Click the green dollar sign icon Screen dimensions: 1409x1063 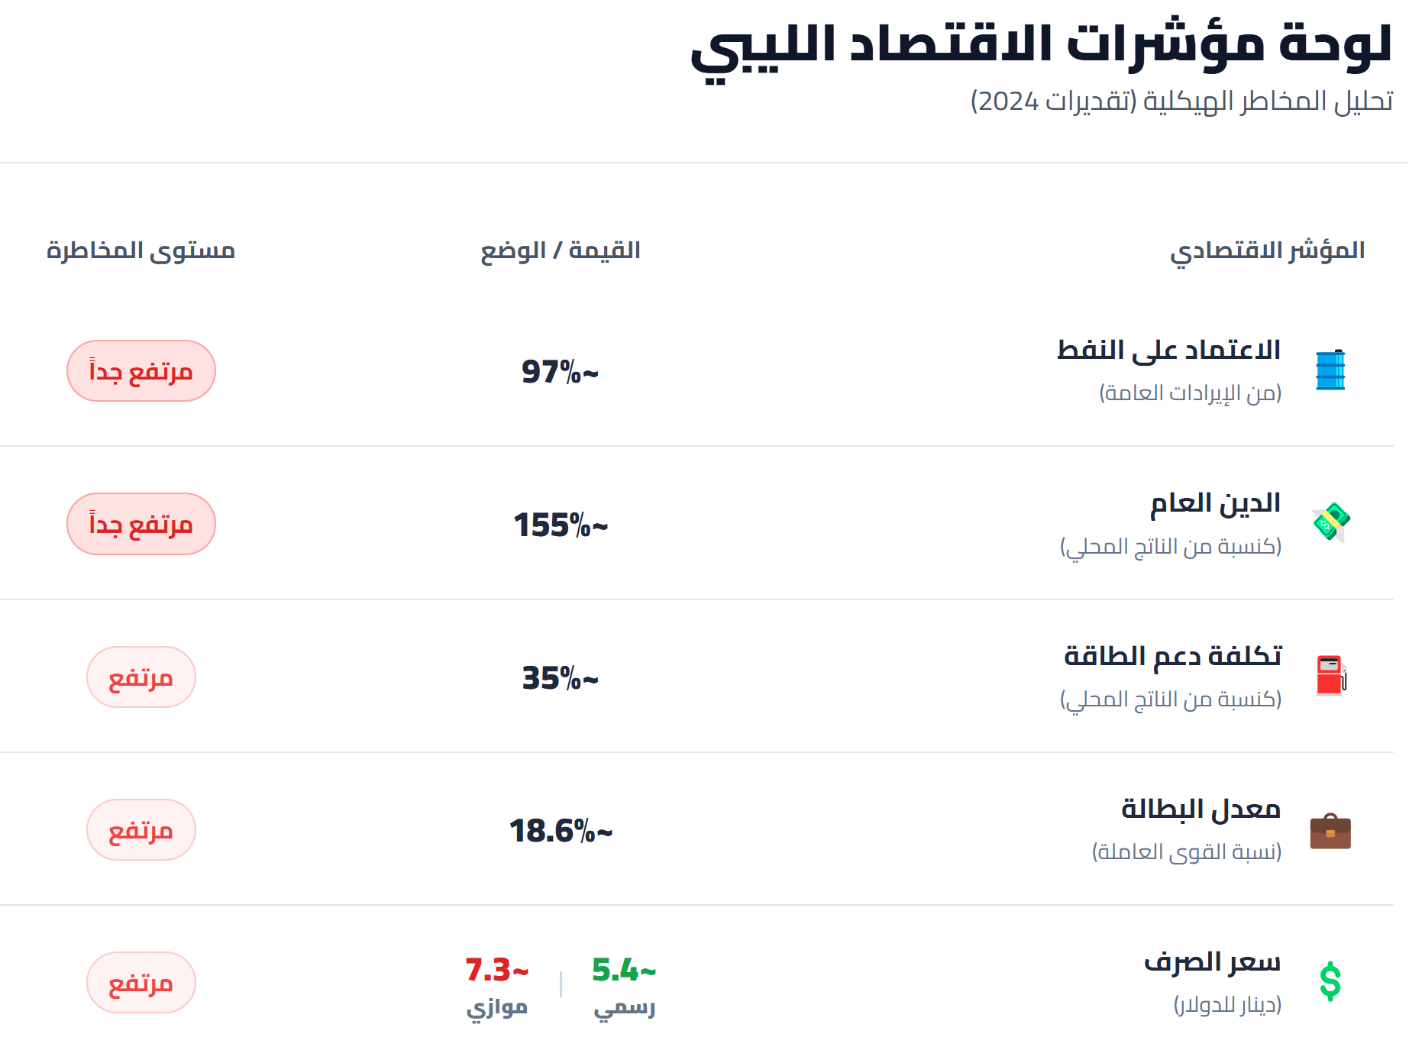[1330, 982]
